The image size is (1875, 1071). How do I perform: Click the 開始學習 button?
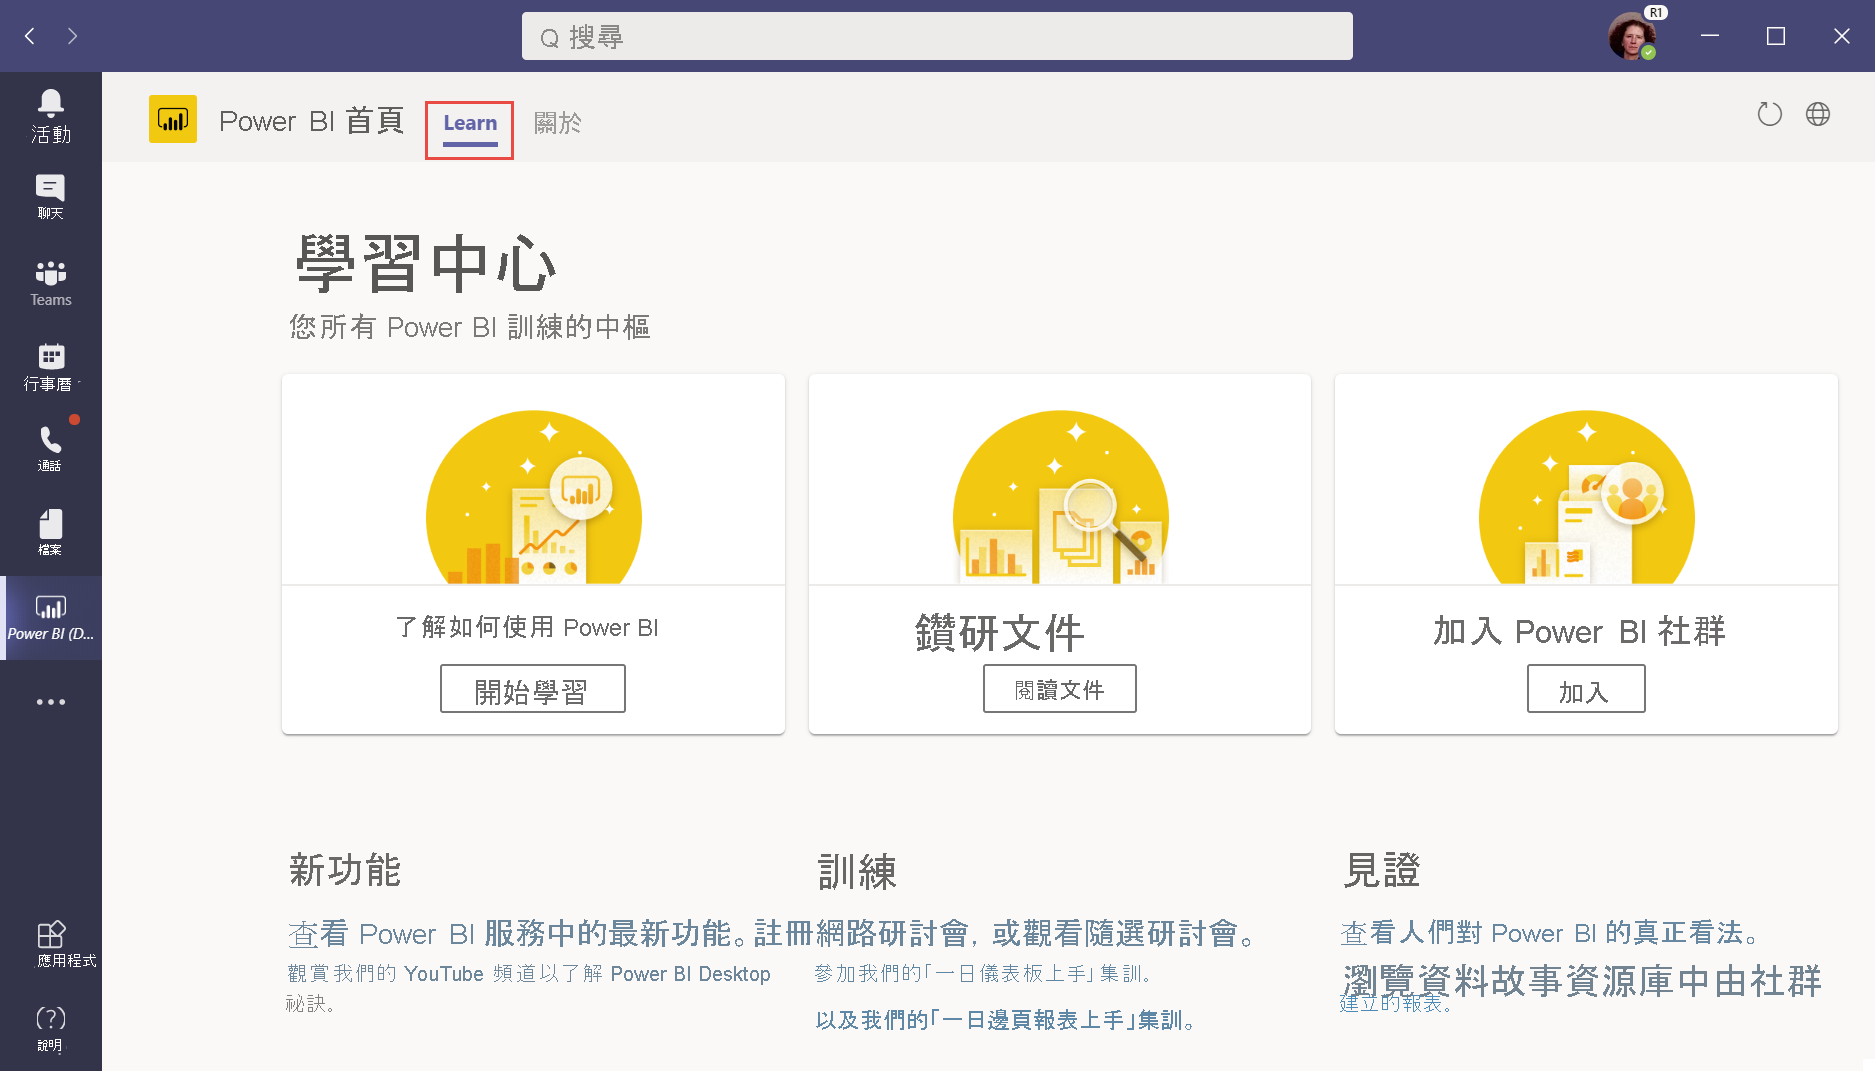coord(533,689)
